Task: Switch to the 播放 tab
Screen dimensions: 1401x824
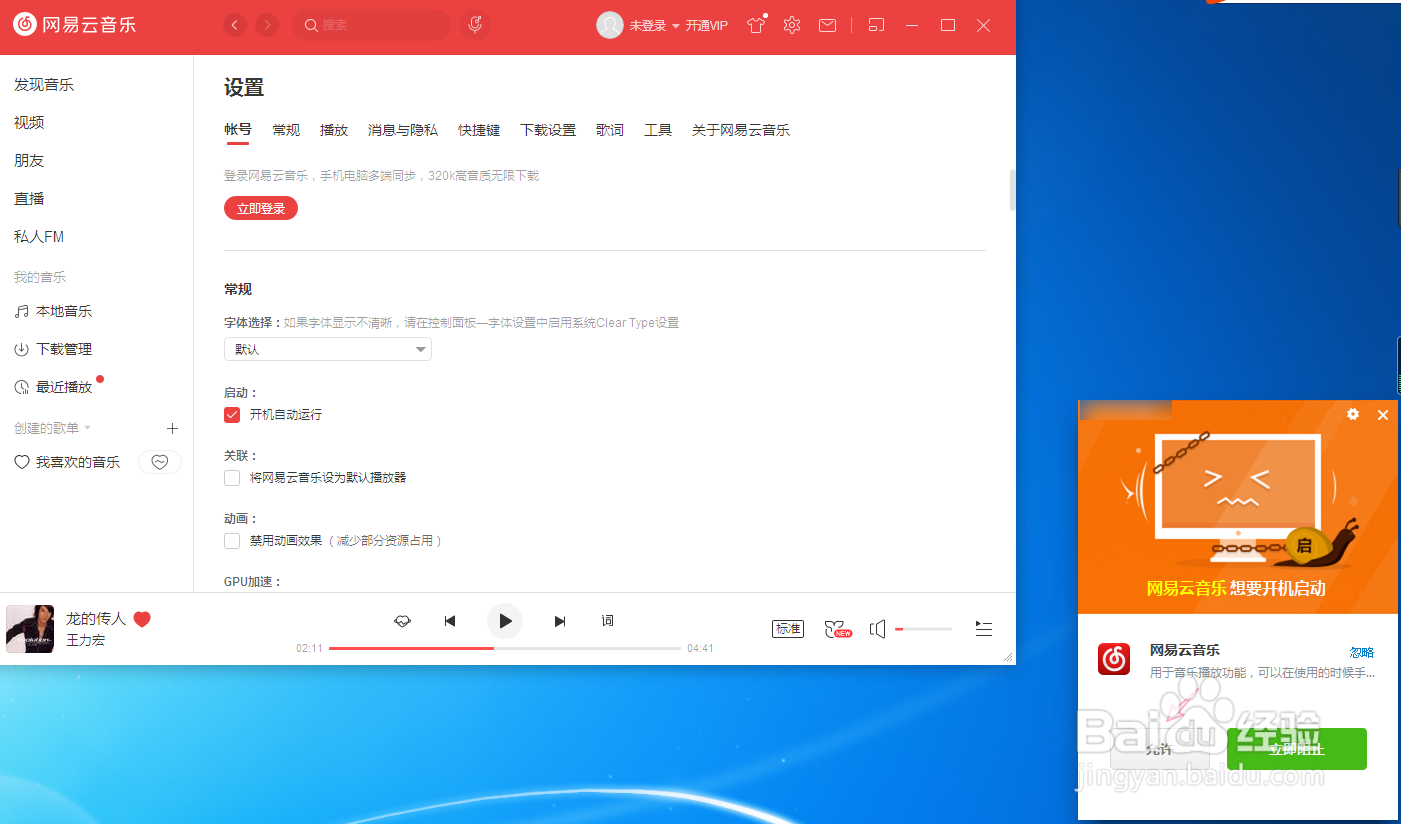Action: tap(334, 130)
